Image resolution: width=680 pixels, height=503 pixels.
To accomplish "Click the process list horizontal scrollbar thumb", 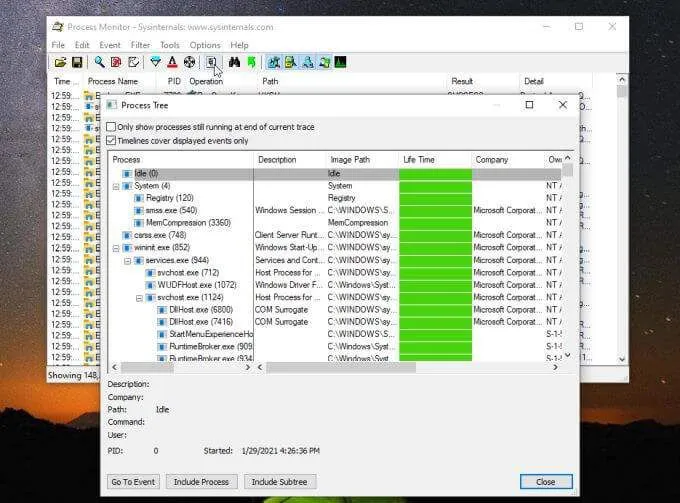I will (x=147, y=368).
